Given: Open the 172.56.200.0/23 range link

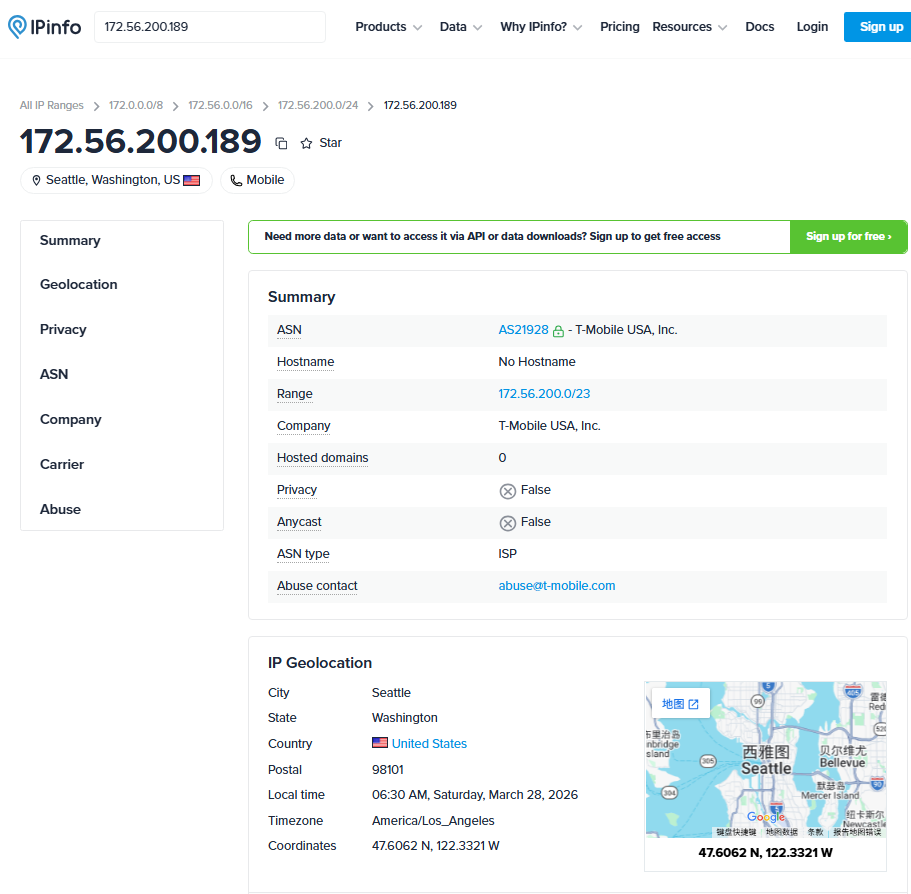Looking at the screenshot, I should pos(544,394).
